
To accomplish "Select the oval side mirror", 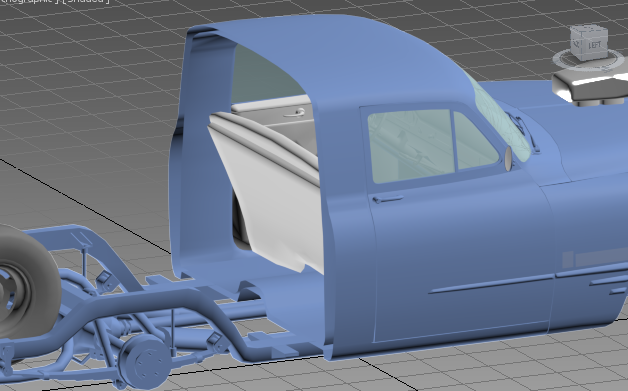I will point(508,159).
